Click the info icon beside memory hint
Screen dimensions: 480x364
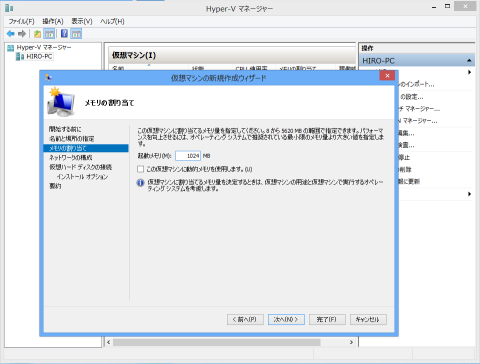140,183
